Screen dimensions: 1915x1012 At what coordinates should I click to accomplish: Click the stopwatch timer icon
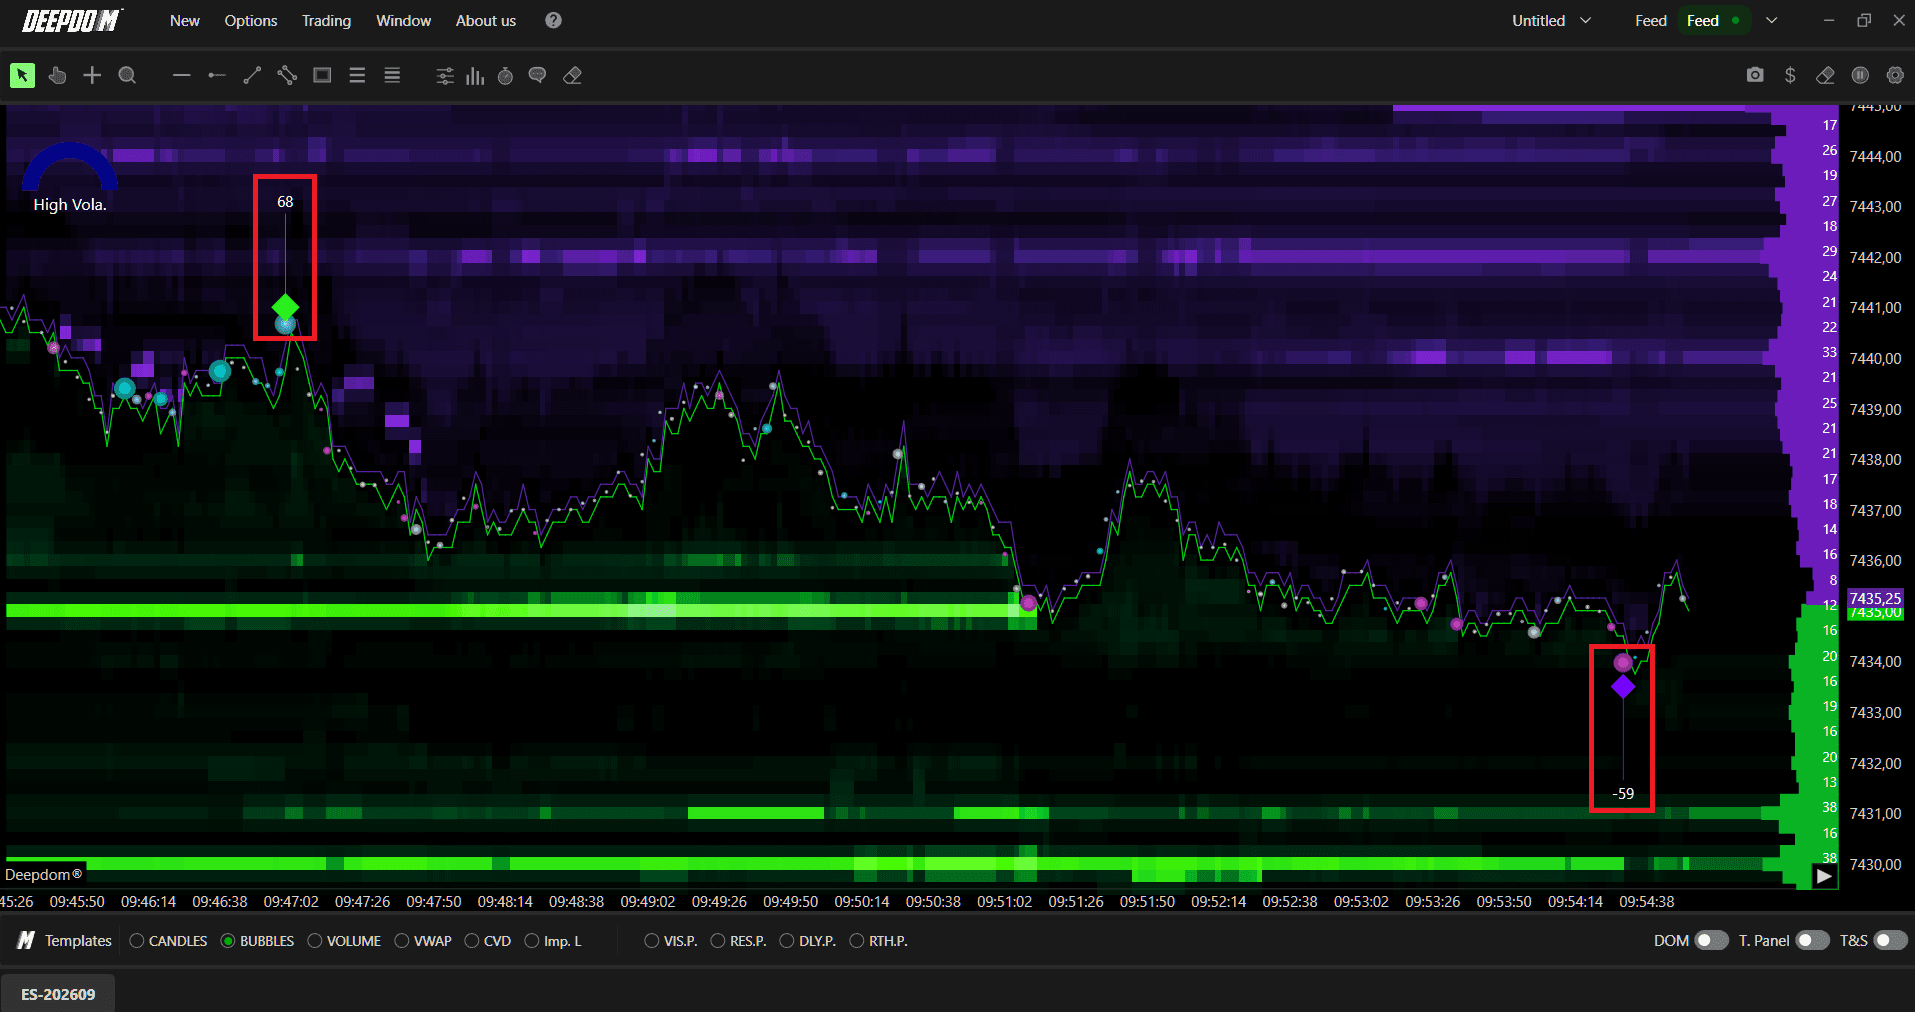(506, 76)
